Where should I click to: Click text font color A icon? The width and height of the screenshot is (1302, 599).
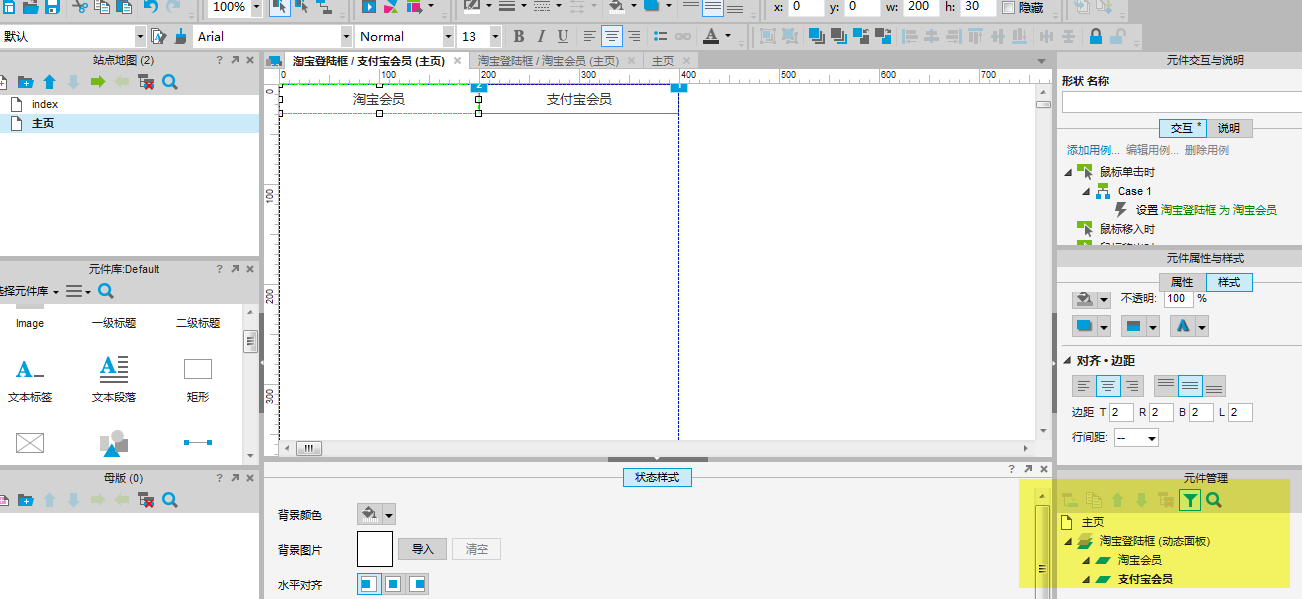click(711, 36)
